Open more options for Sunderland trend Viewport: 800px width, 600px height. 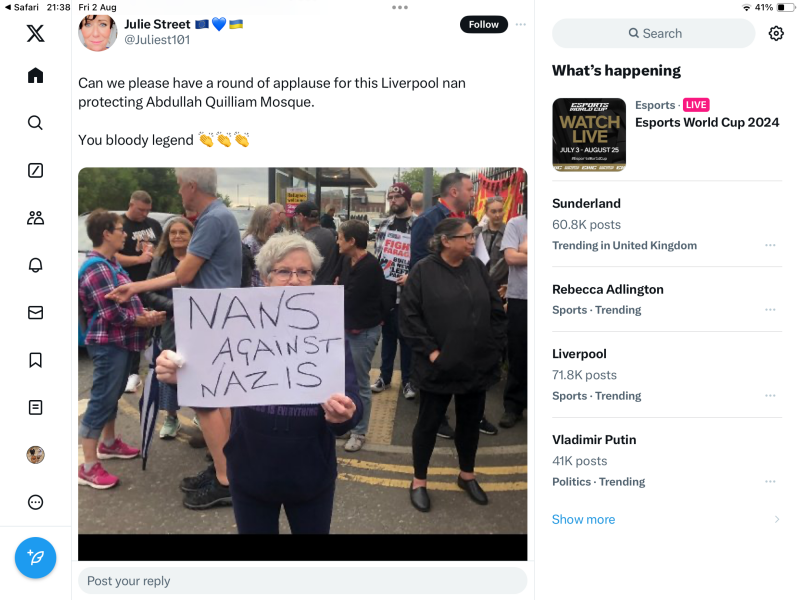coord(770,245)
